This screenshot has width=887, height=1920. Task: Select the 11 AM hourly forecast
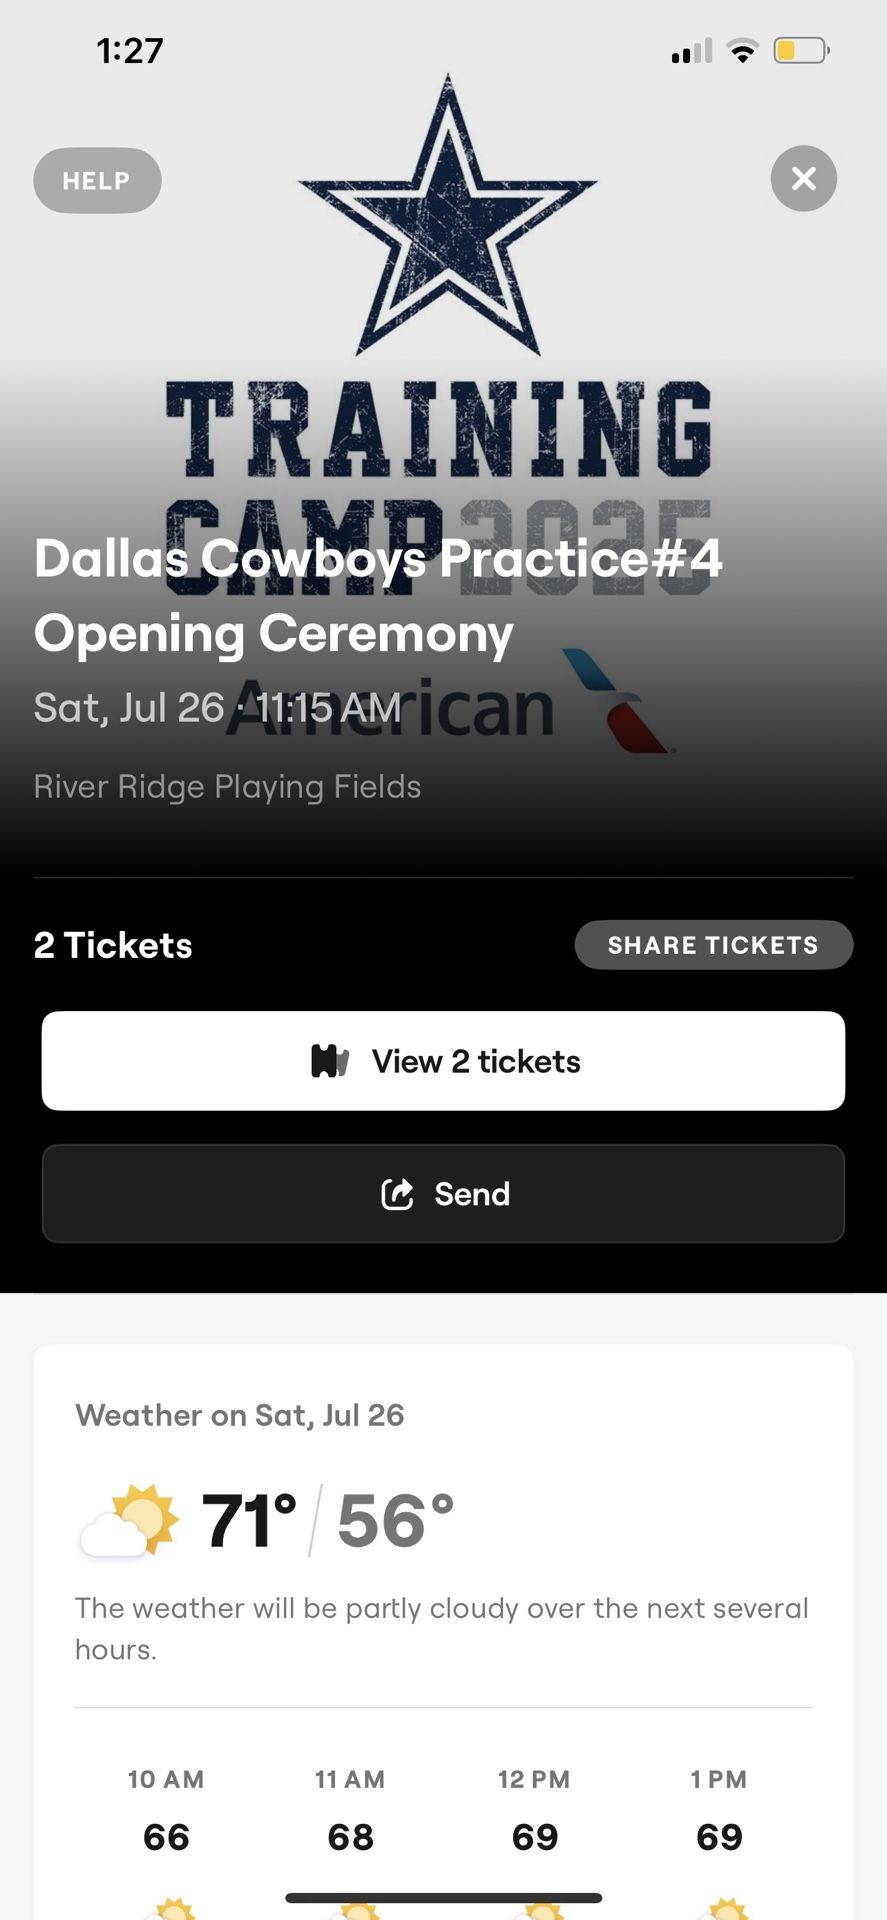(x=350, y=1810)
